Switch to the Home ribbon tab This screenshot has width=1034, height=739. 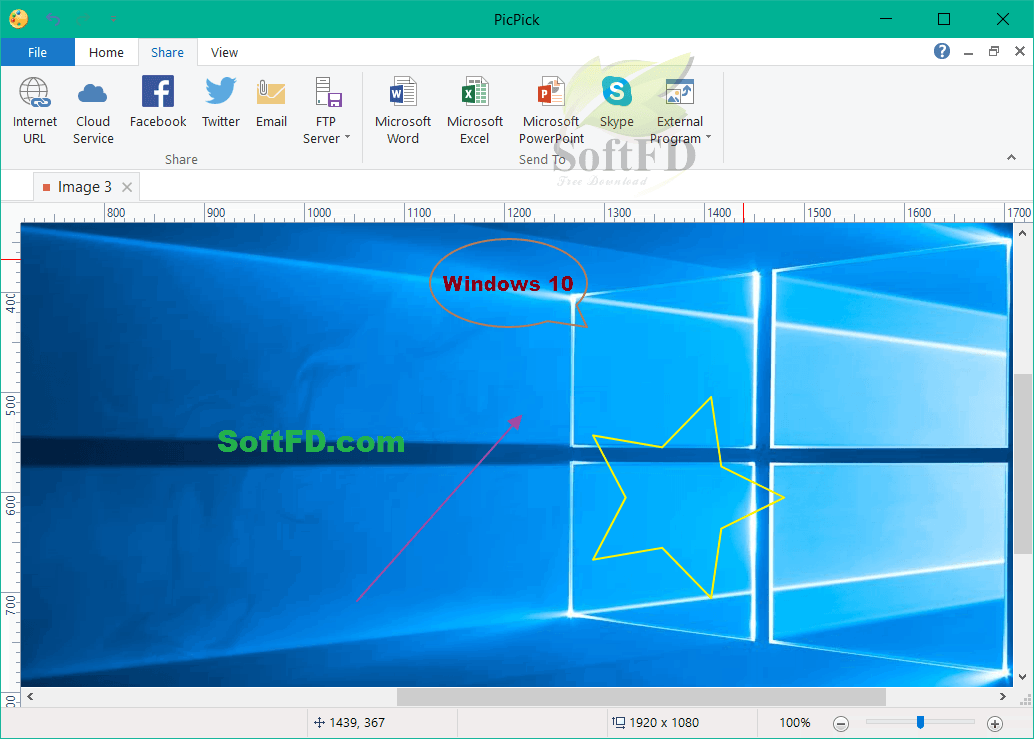(106, 52)
